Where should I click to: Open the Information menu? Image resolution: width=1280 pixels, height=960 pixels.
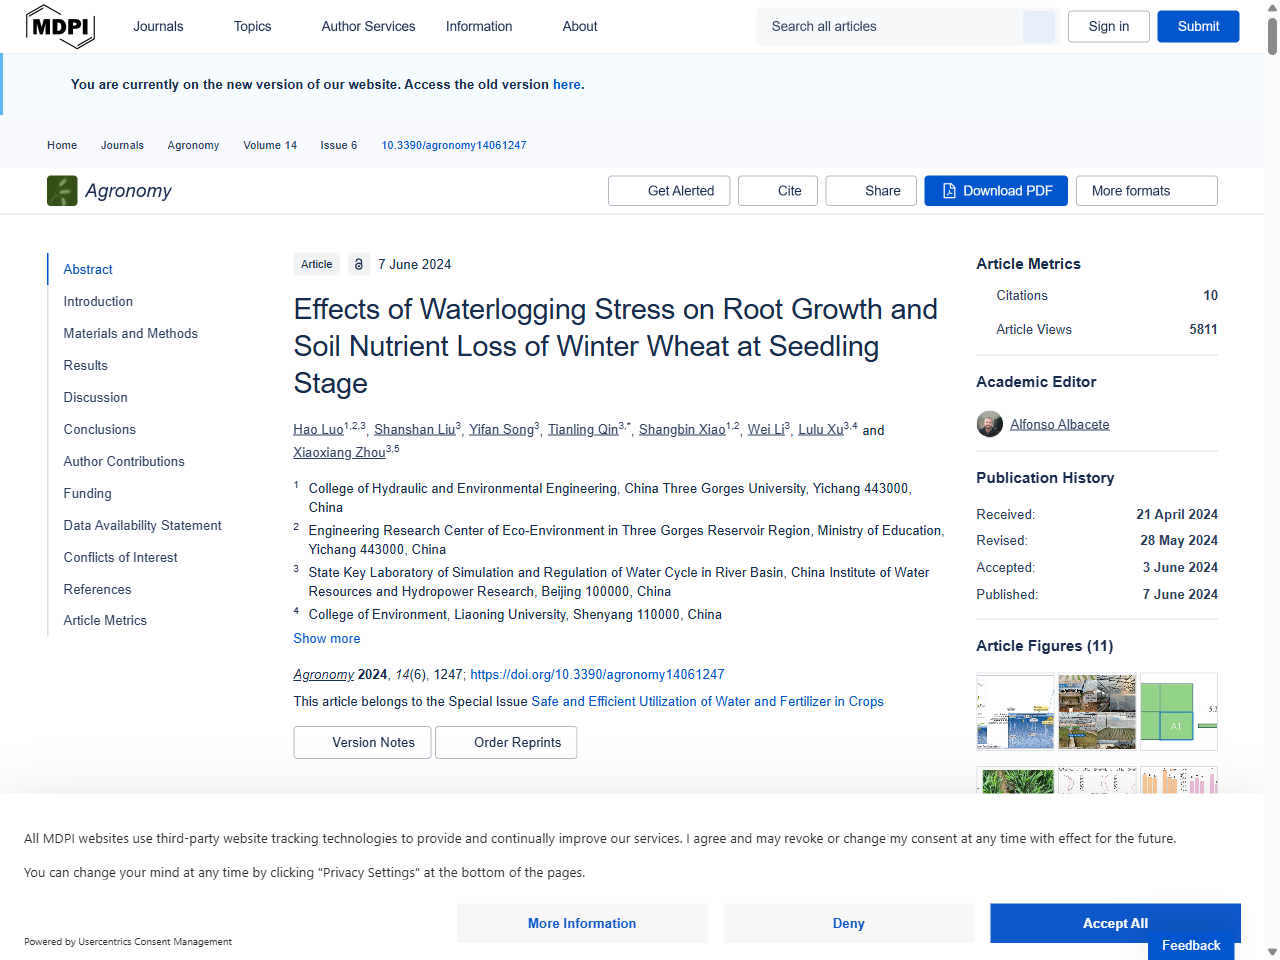479,26
